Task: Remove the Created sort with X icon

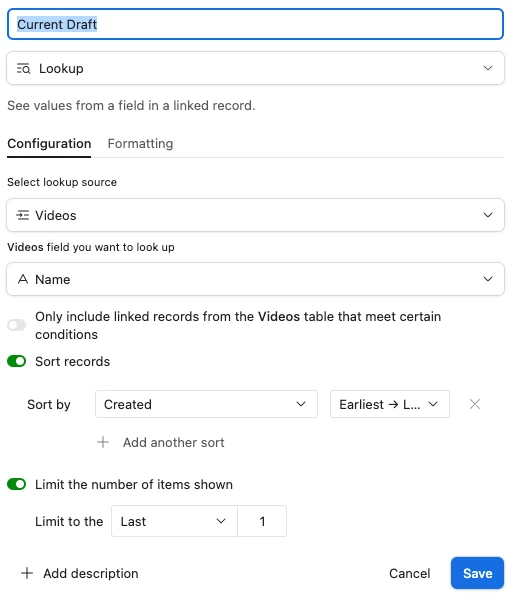Action: [x=475, y=404]
